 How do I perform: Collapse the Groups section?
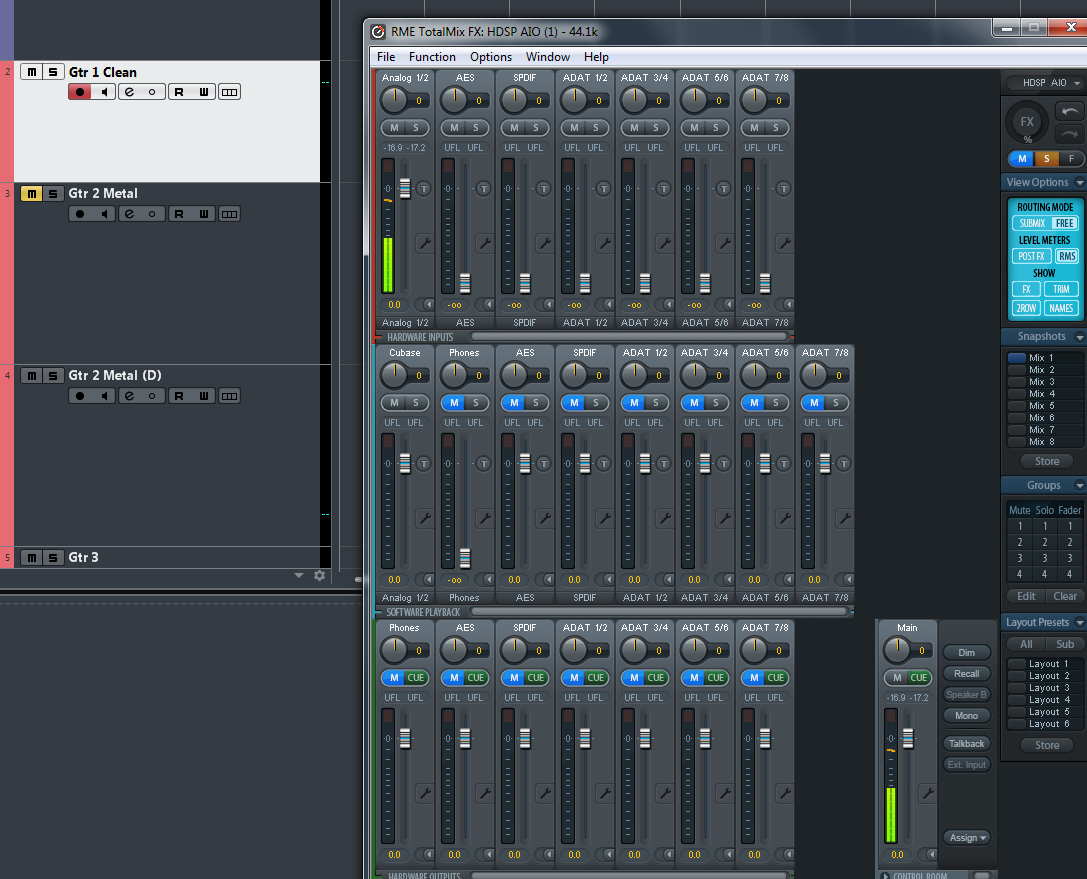1079,485
